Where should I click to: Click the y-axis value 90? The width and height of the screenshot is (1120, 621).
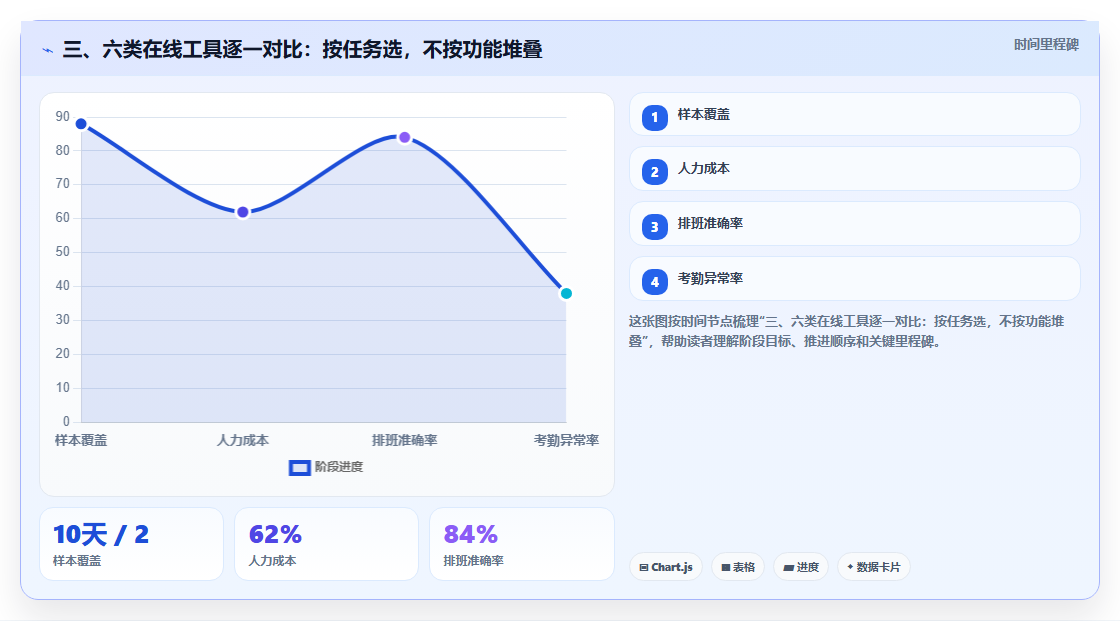click(63, 116)
